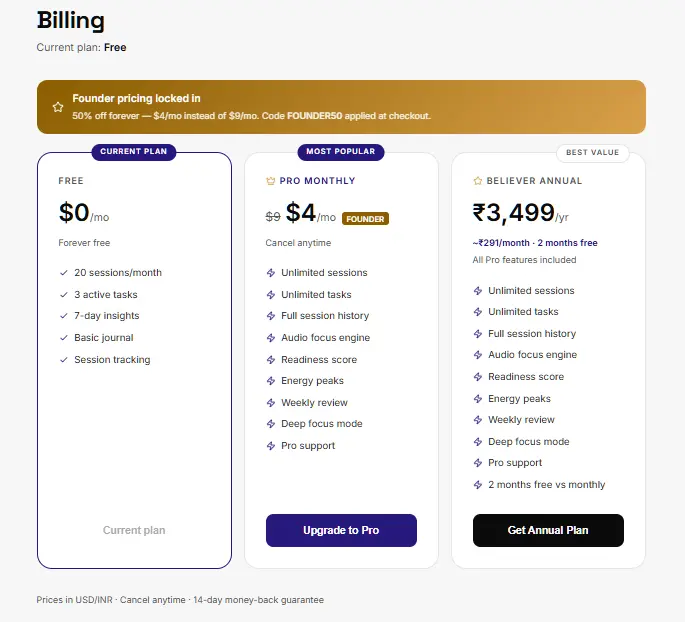The width and height of the screenshot is (685, 622).
Task: Select the Current Plan badge
Action: click(134, 152)
